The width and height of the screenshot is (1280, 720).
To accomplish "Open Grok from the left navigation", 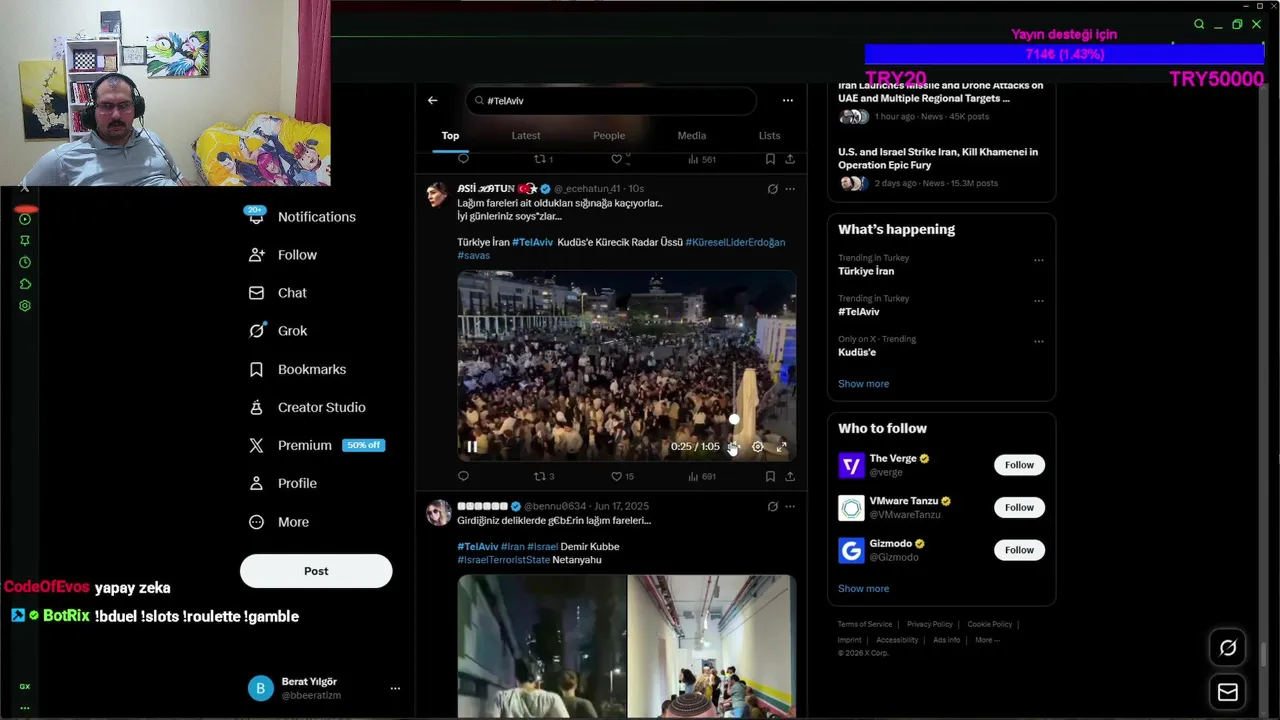I will (x=278, y=331).
